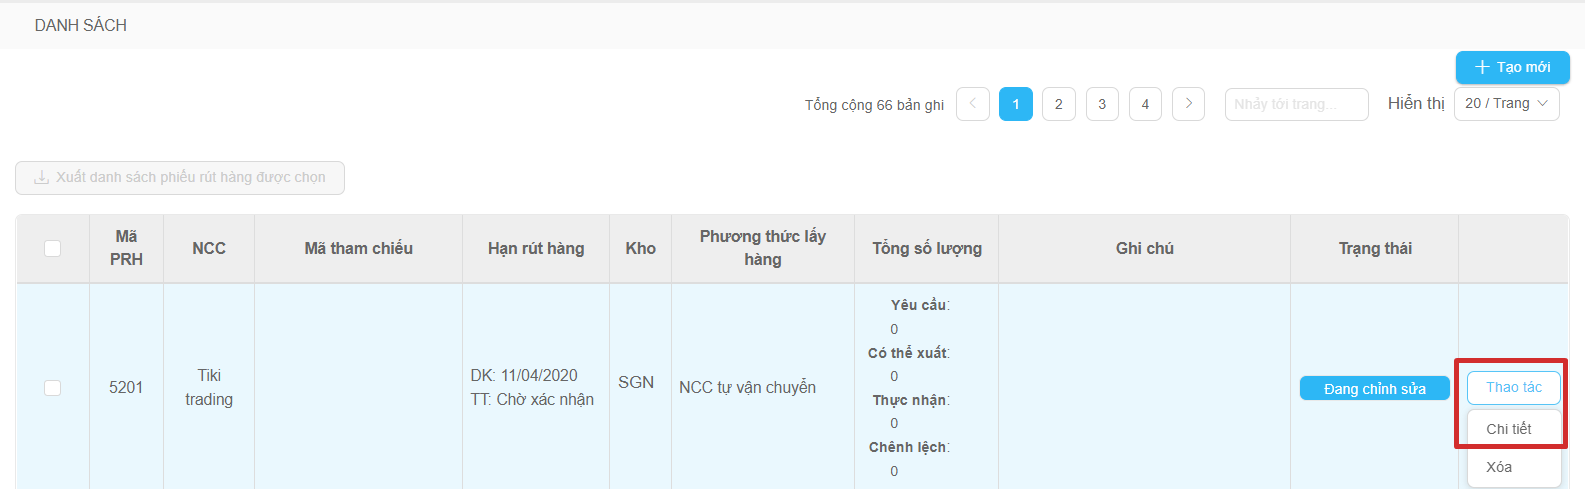The width and height of the screenshot is (1585, 489).
Task: Click the Nhảy tới trang input field
Action: click(x=1297, y=104)
